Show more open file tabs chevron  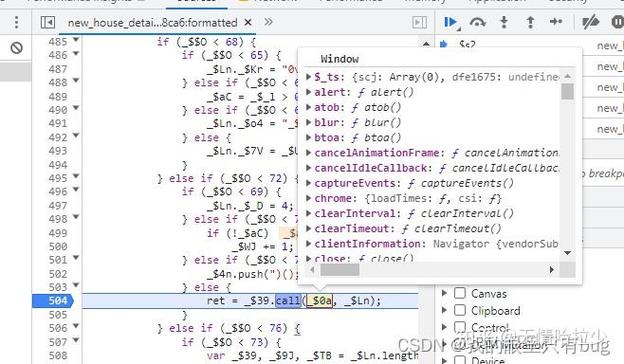tap(269, 22)
